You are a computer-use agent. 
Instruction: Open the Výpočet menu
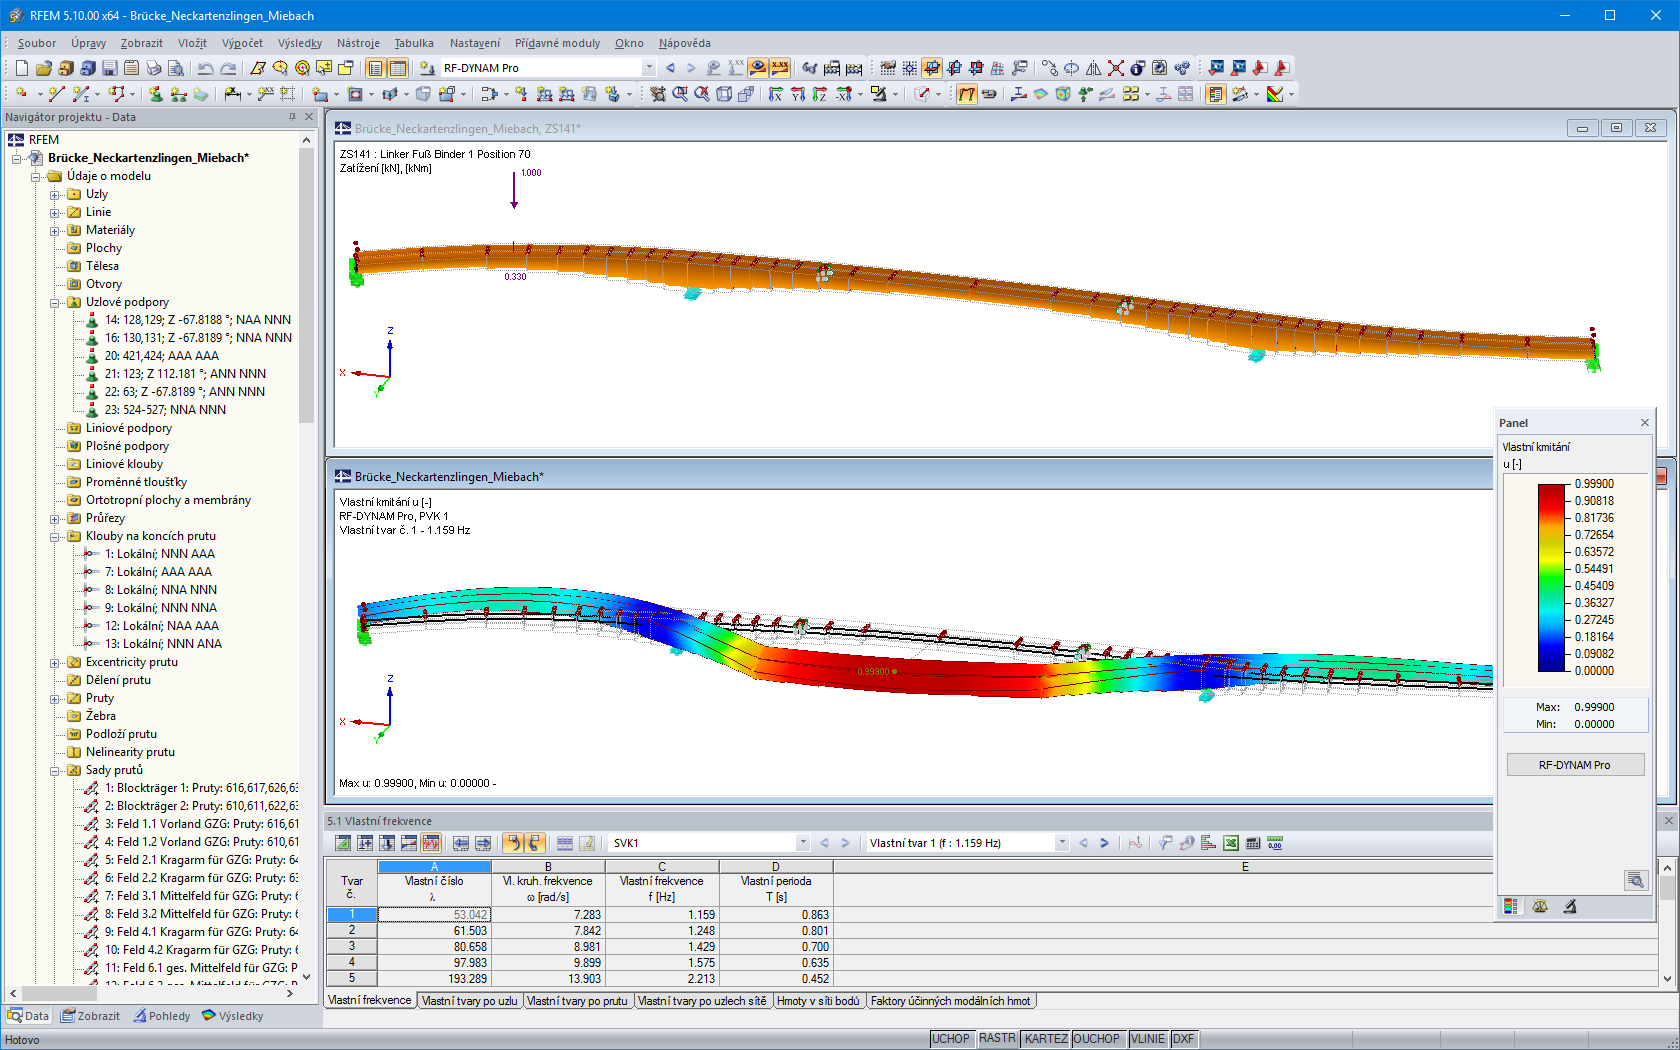click(242, 43)
